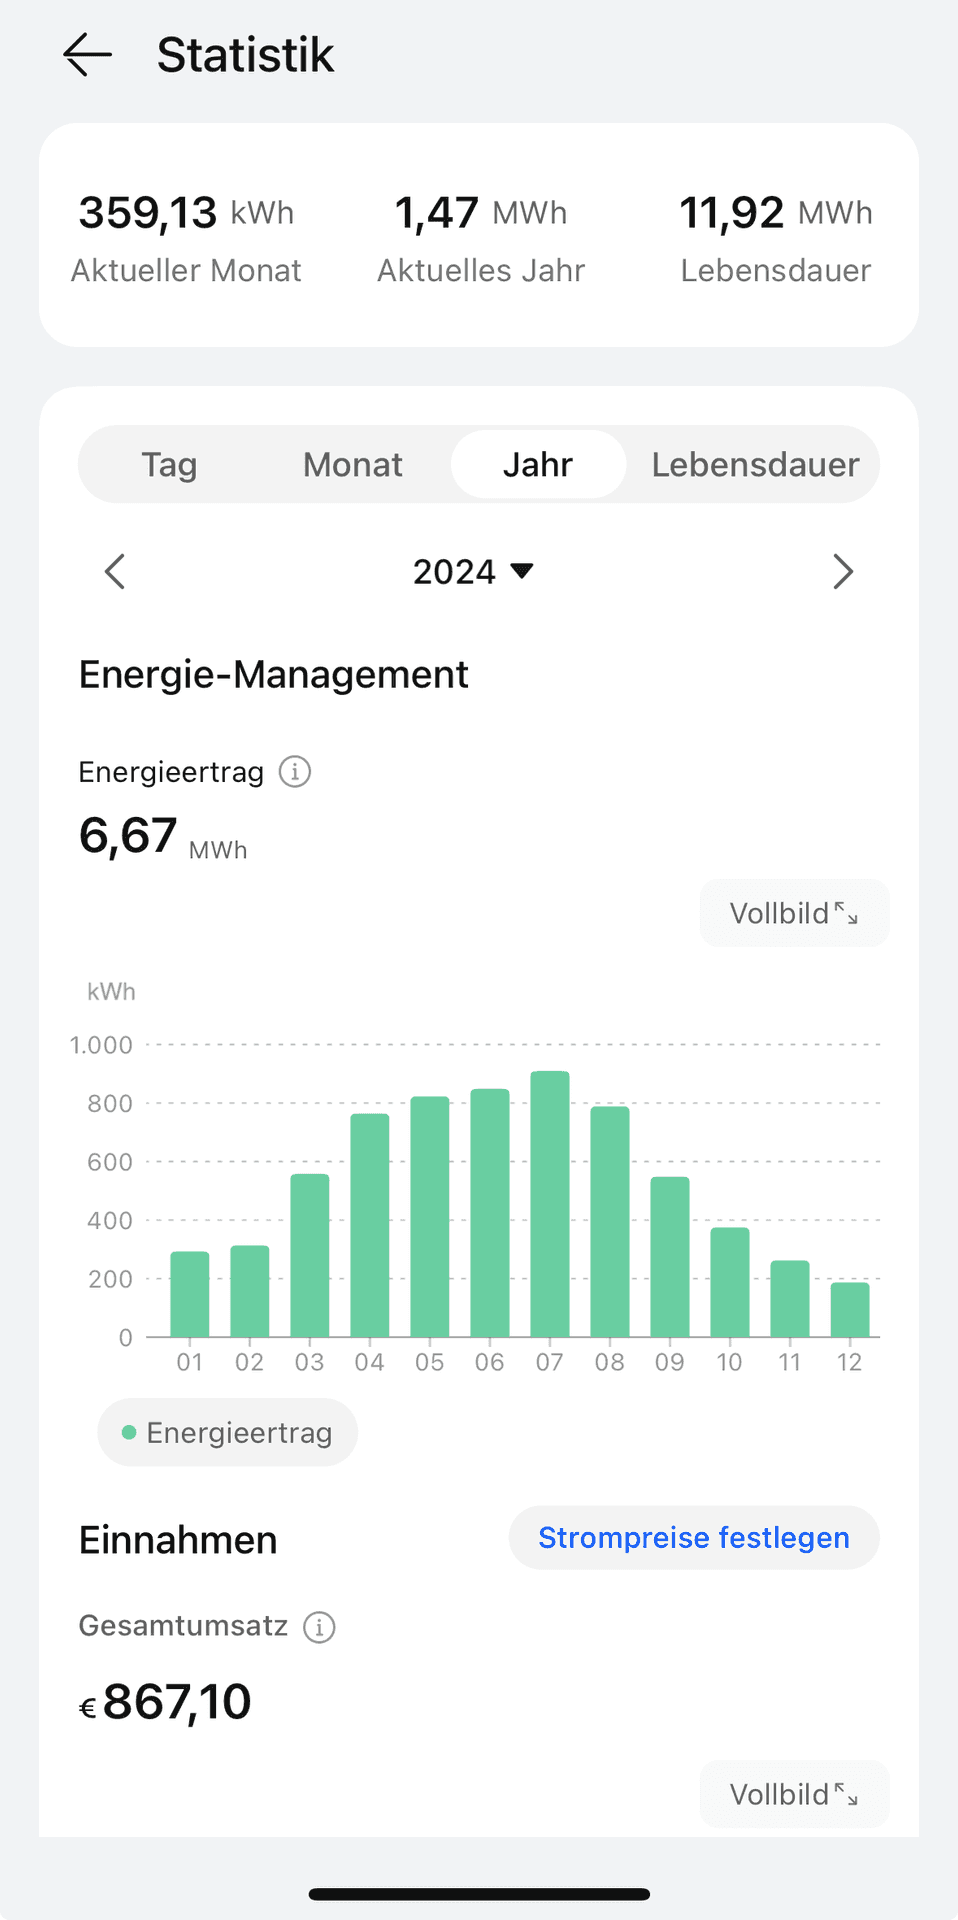Select the December (12) bar in chart

coord(850,1310)
